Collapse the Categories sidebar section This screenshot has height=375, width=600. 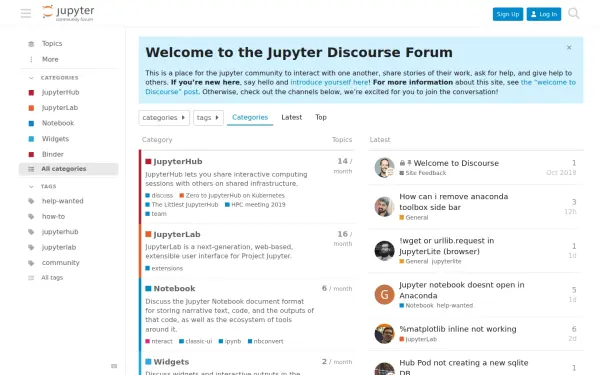59,78
